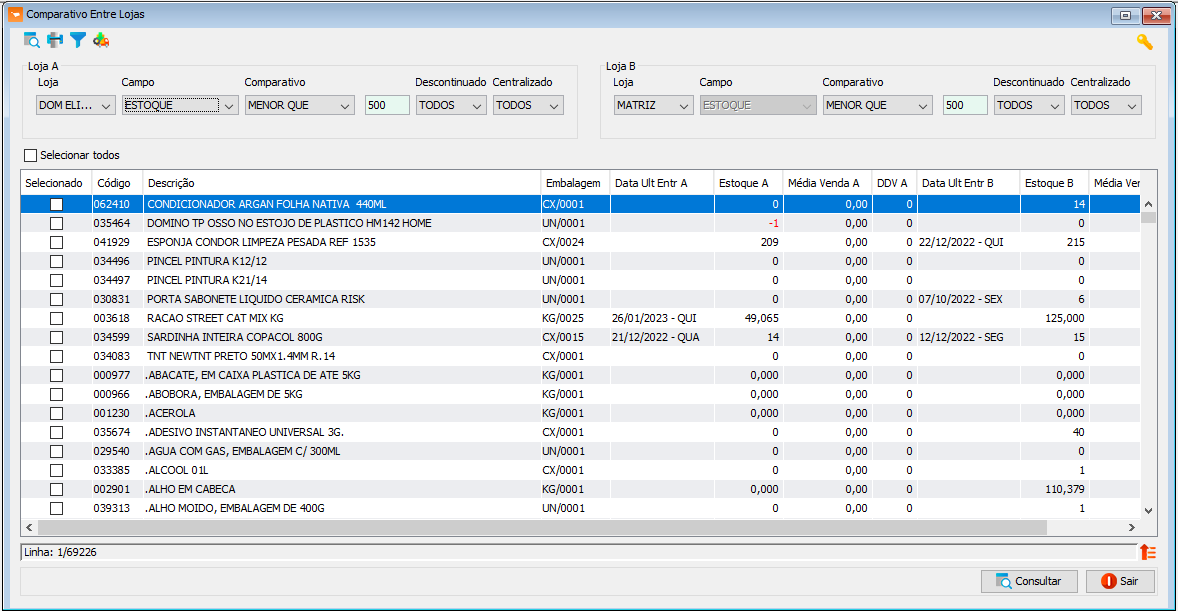Click the horizontal scrollbar left arrow
This screenshot has width=1178, height=613.
29,527
